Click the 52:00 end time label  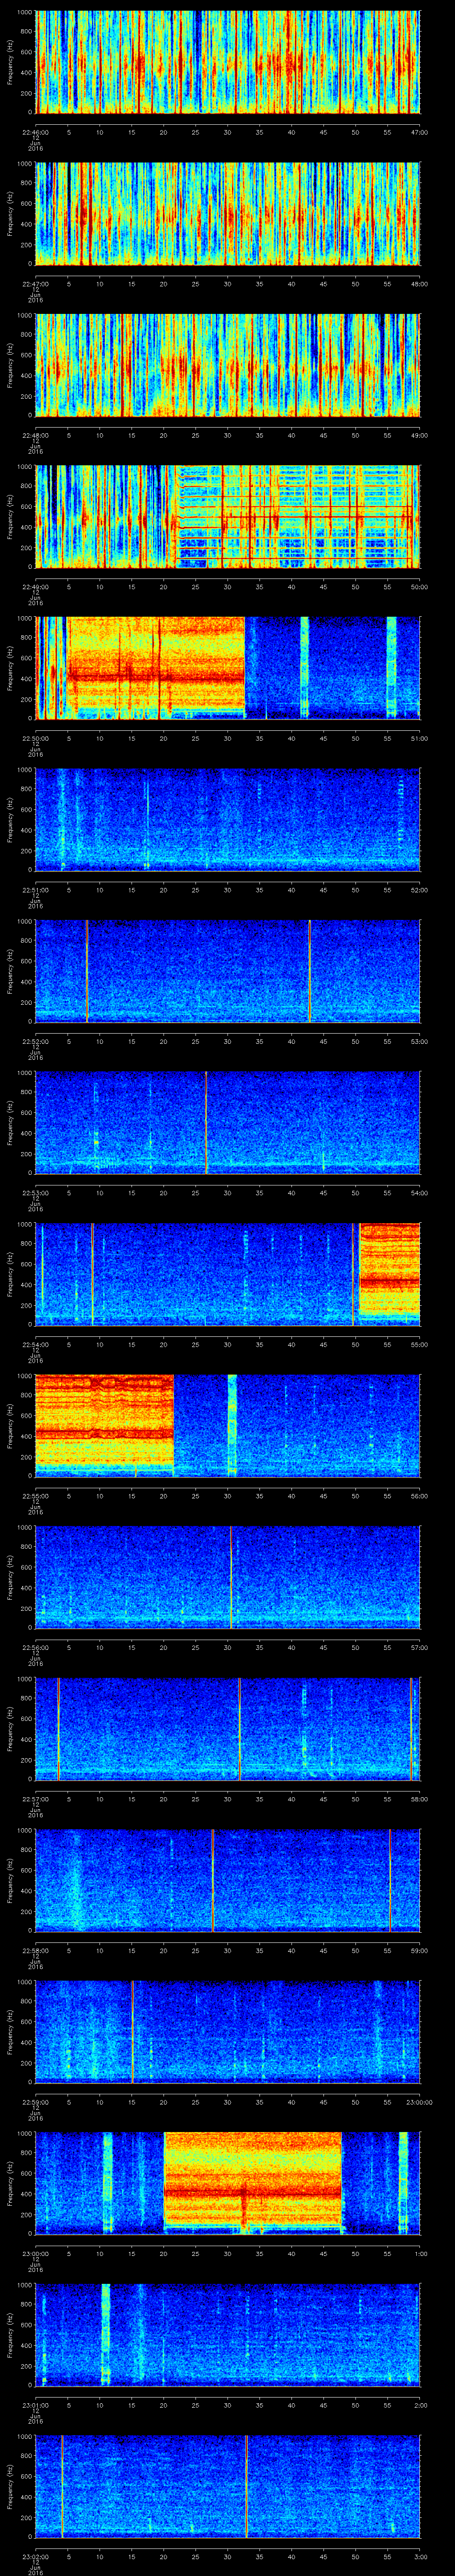pos(419,890)
